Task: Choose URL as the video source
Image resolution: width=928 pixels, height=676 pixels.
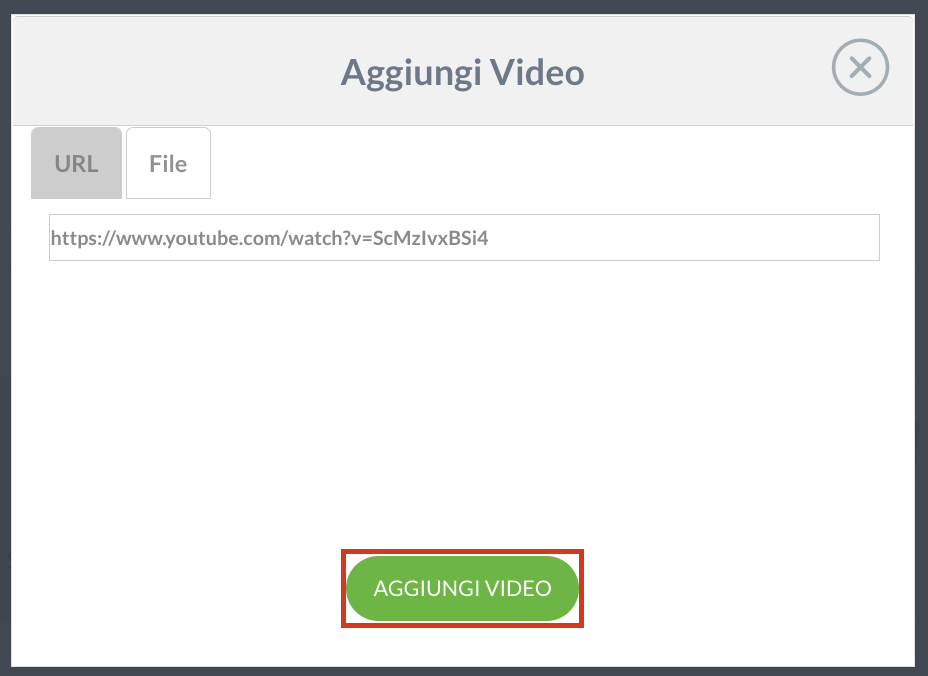Action: point(76,163)
